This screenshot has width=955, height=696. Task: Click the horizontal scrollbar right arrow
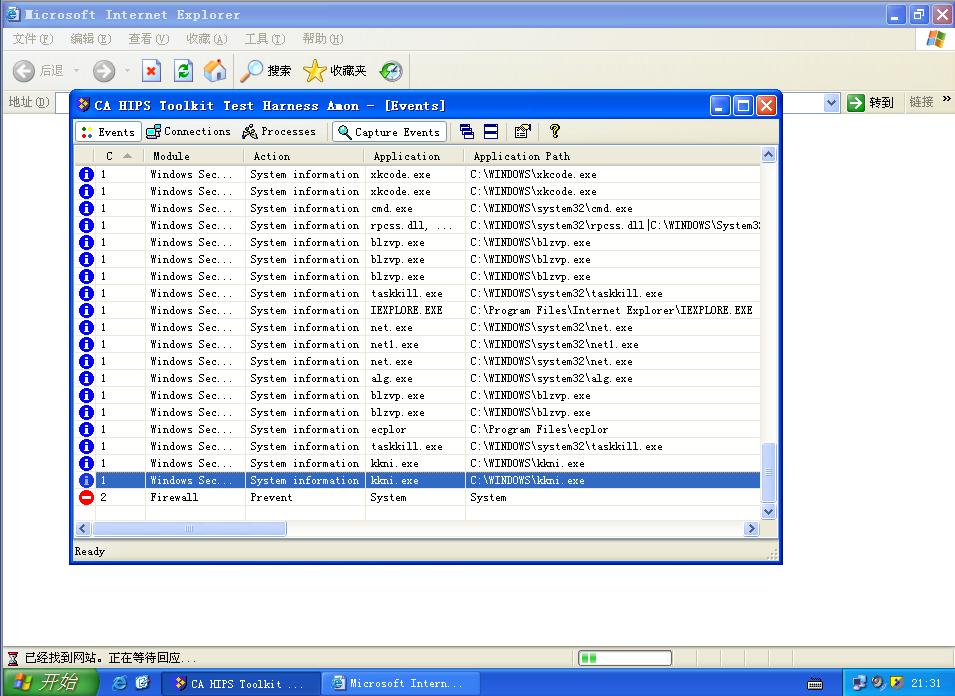click(x=751, y=529)
